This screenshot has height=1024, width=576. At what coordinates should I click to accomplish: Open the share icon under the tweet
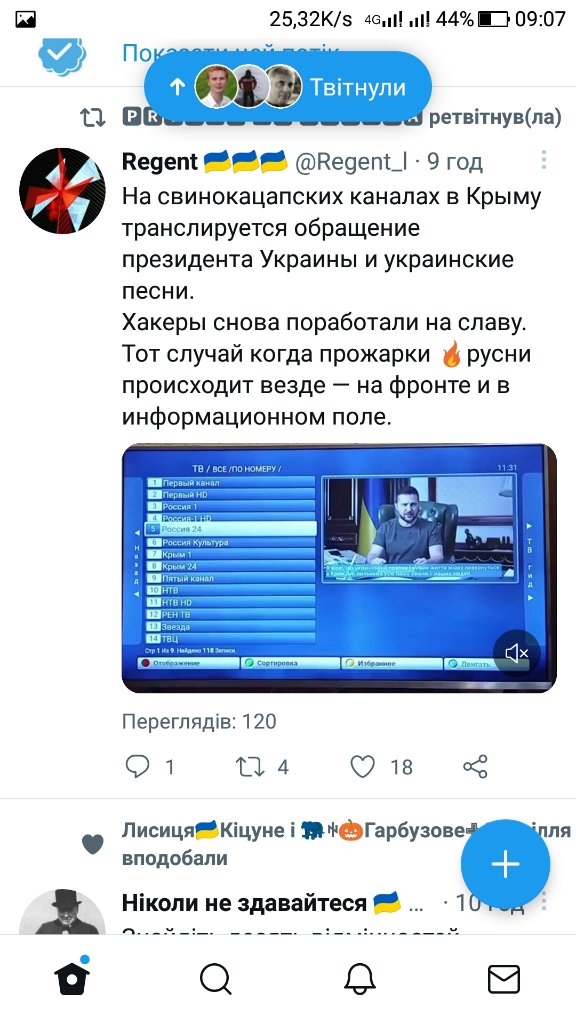475,766
